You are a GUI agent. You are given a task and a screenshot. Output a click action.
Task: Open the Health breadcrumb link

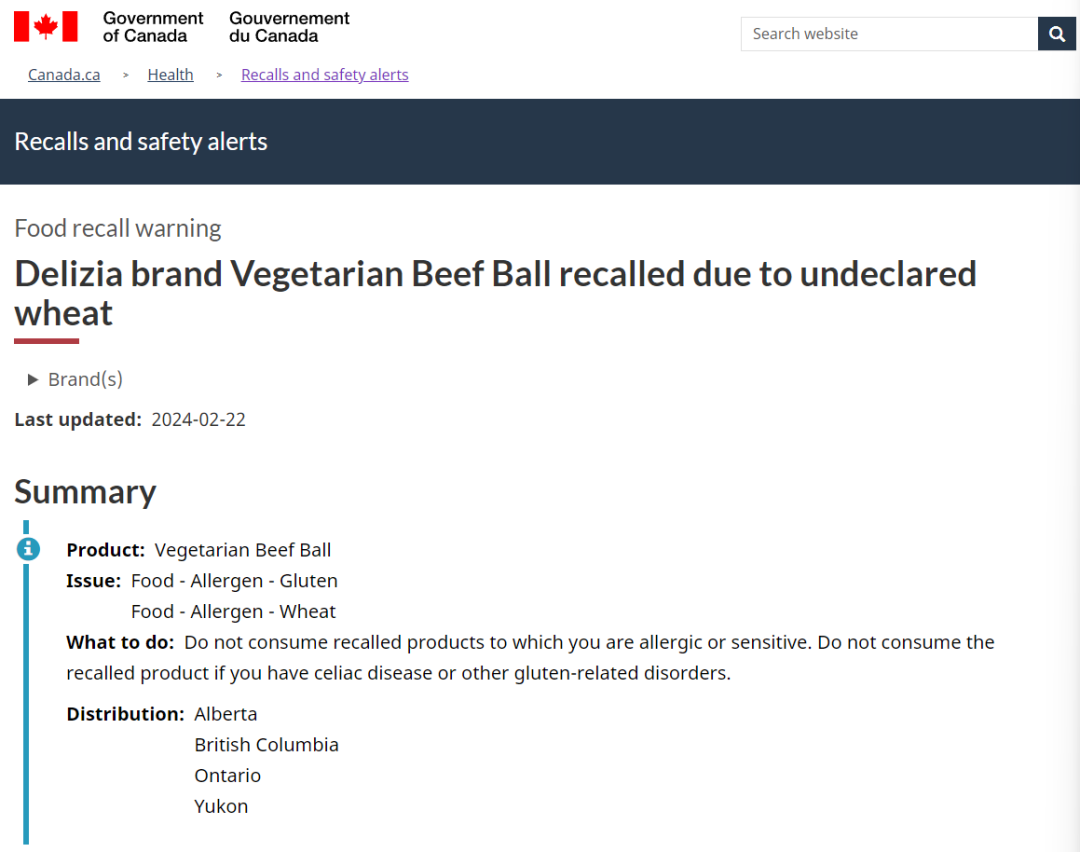(170, 74)
